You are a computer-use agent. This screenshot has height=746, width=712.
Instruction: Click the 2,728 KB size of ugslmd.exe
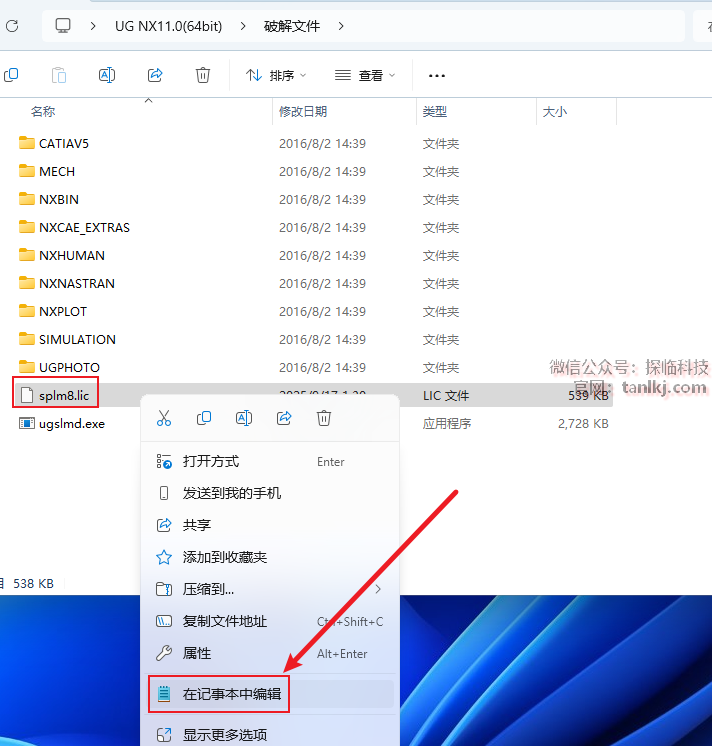[x=583, y=423]
